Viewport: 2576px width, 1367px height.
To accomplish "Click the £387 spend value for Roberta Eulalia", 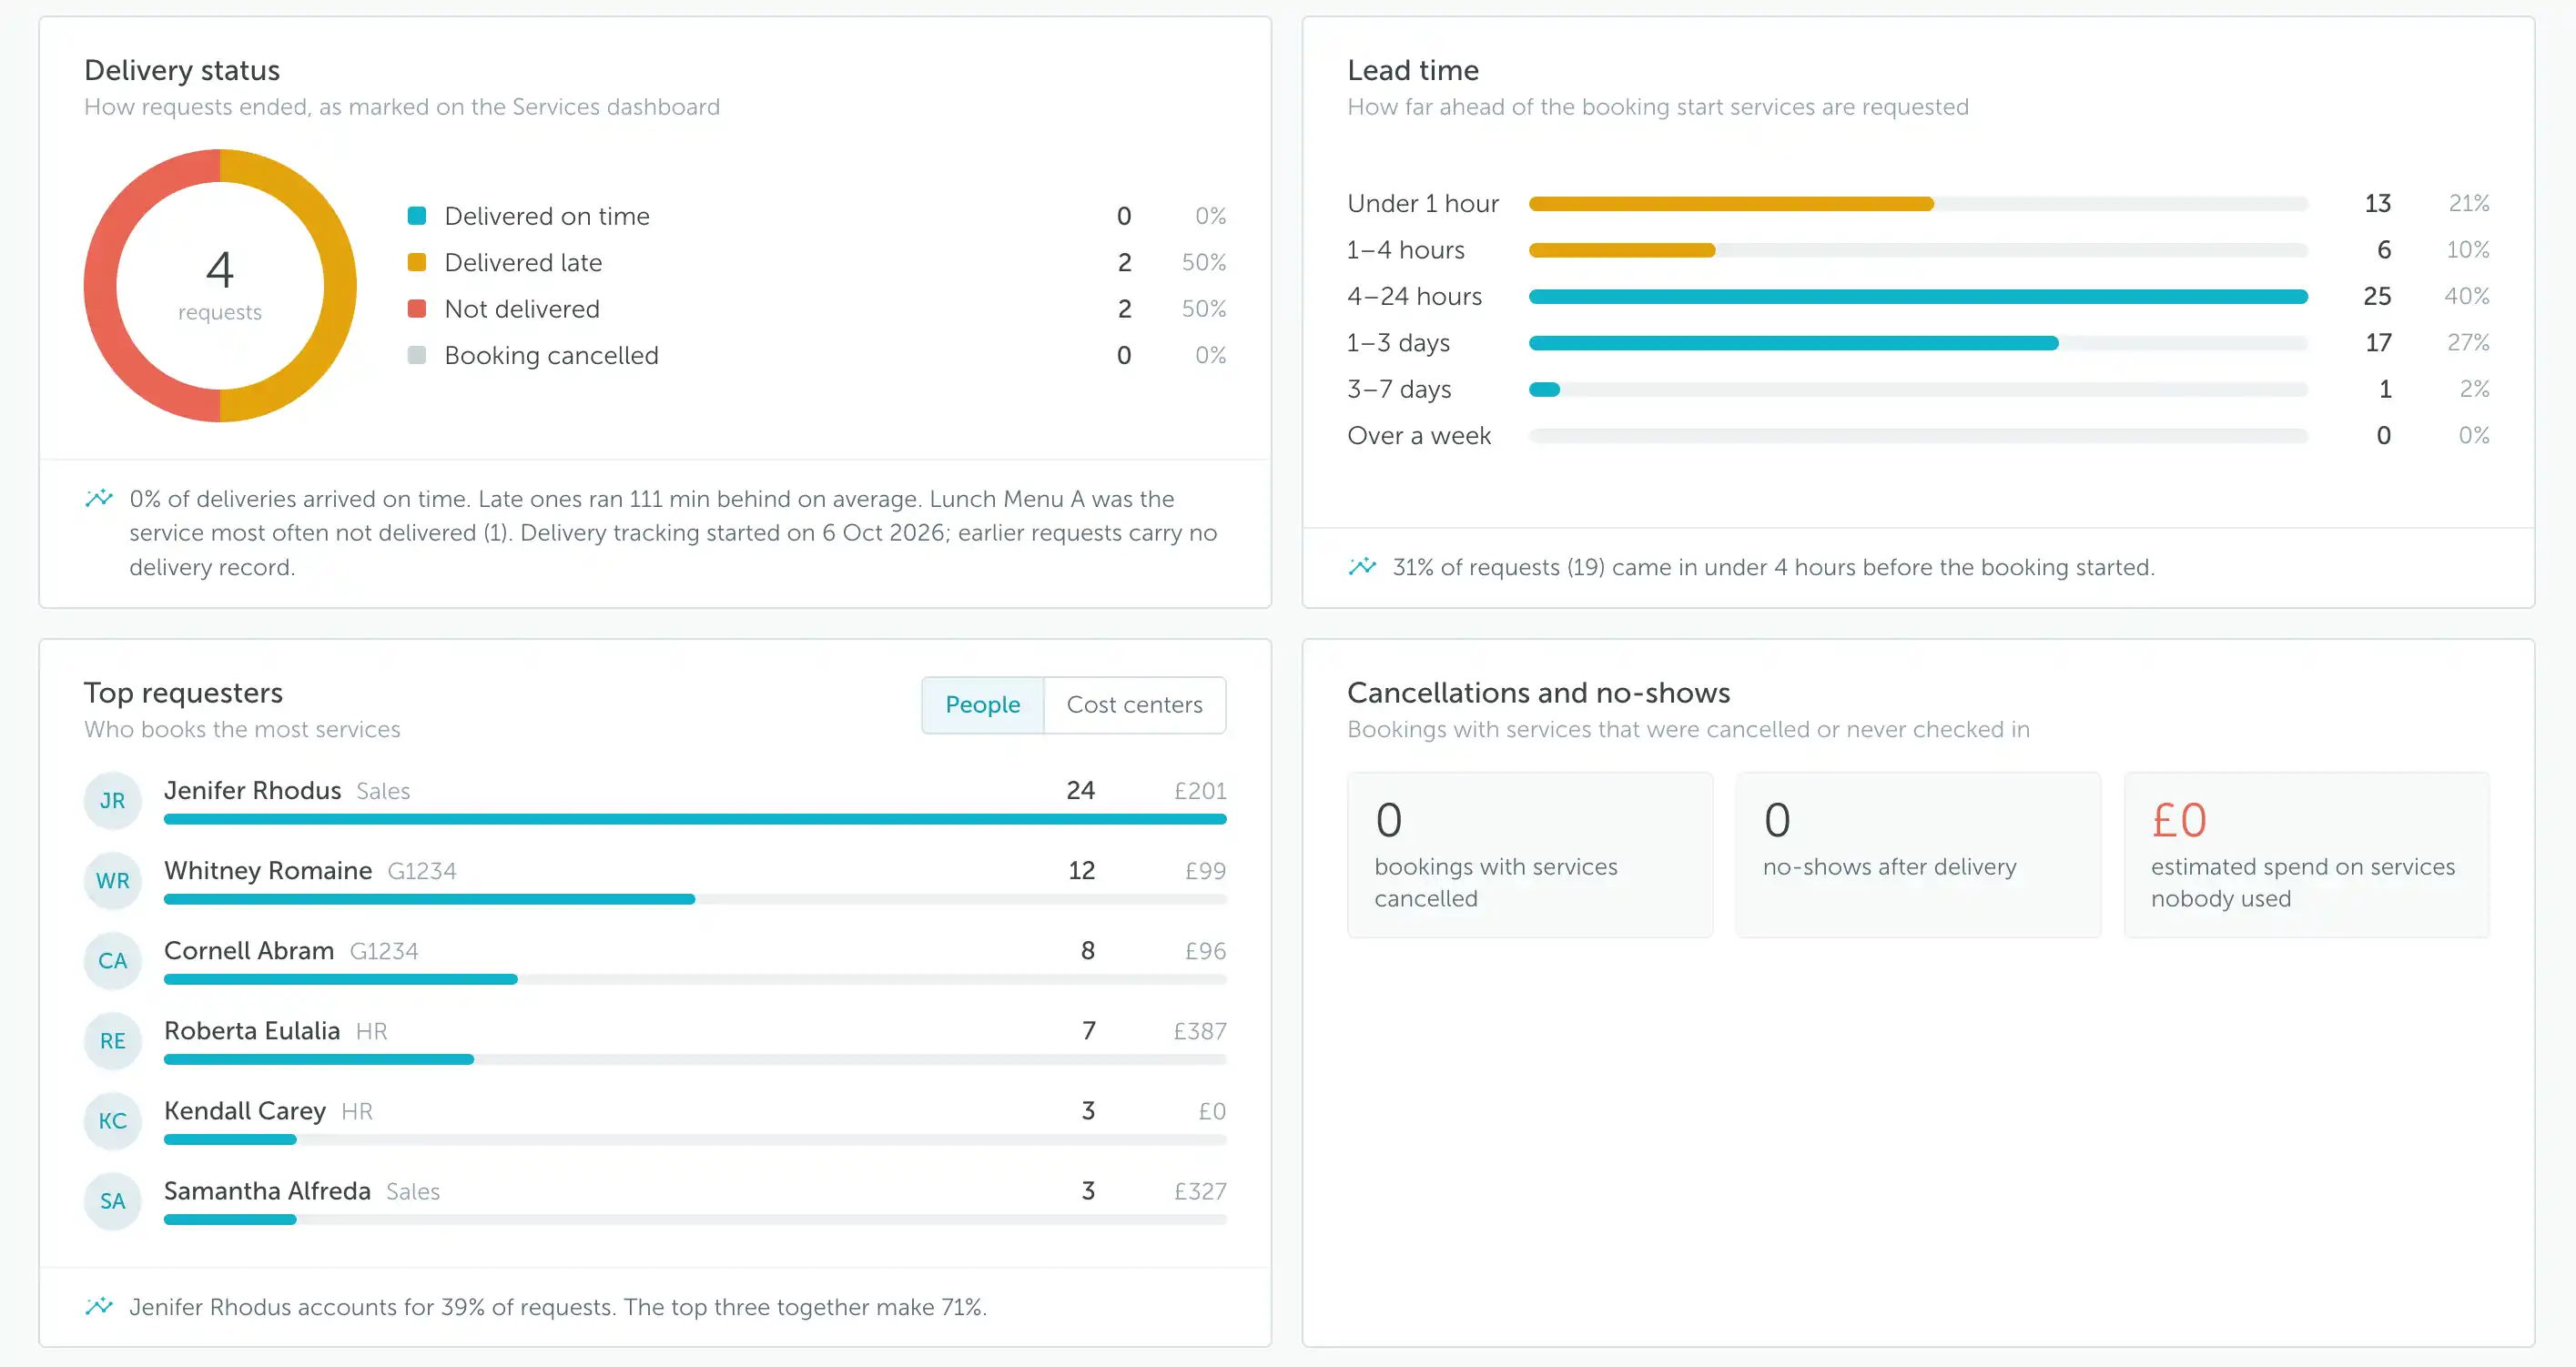I will pyautogui.click(x=1199, y=1031).
